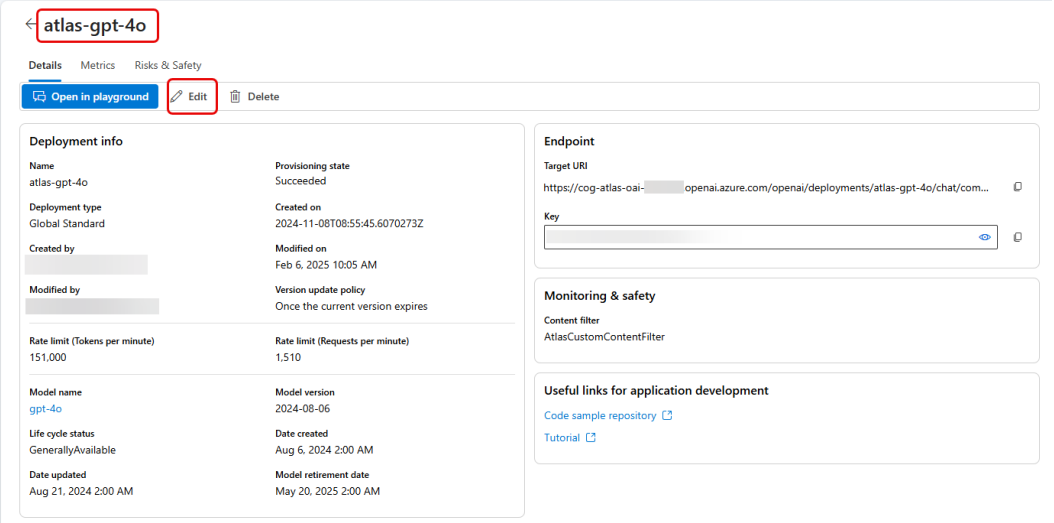Screen dimensions: 1054x523
Task: Select the Aug 21, 2024 date updated value
Action: click(x=81, y=491)
